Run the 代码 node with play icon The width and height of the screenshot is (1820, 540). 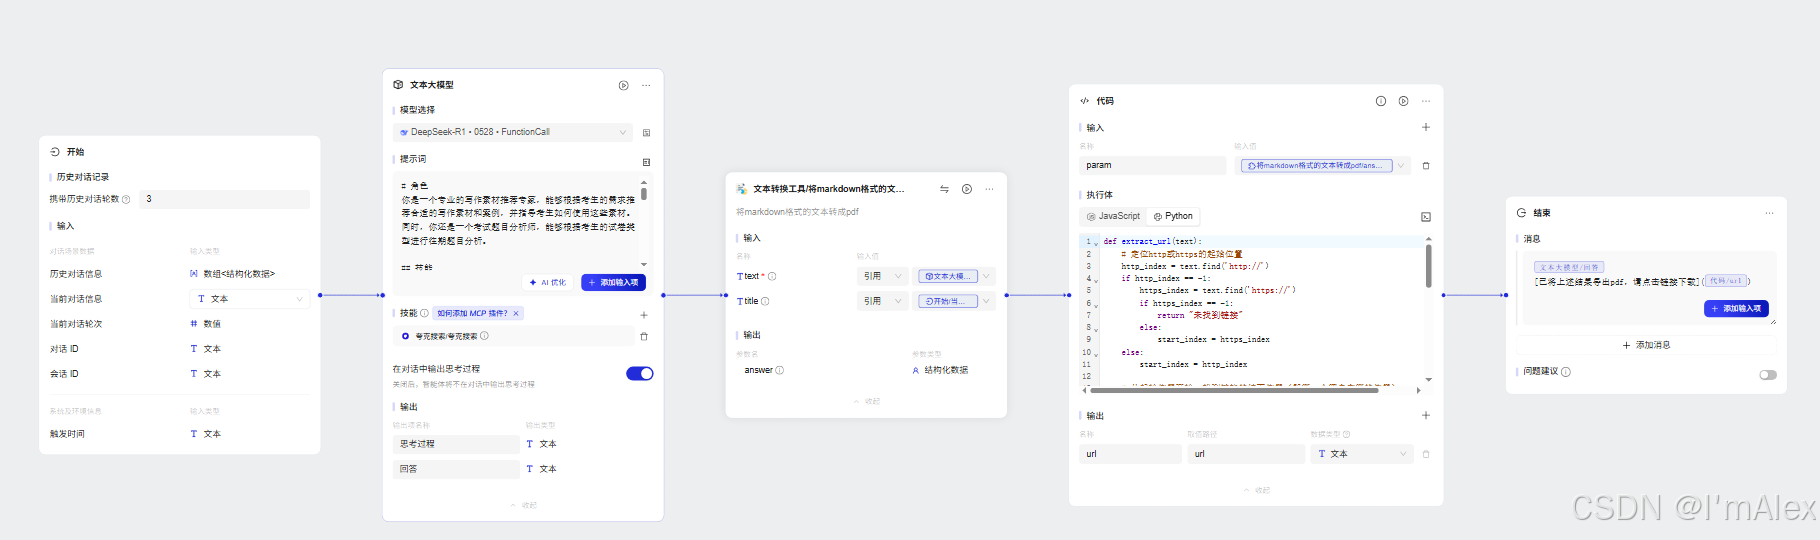coord(1404,101)
